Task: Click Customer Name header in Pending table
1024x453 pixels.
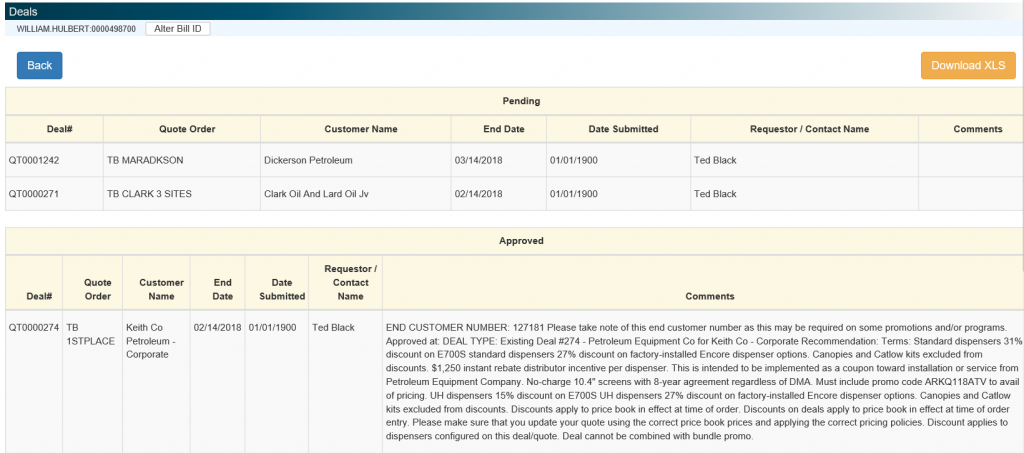Action: pos(360,129)
